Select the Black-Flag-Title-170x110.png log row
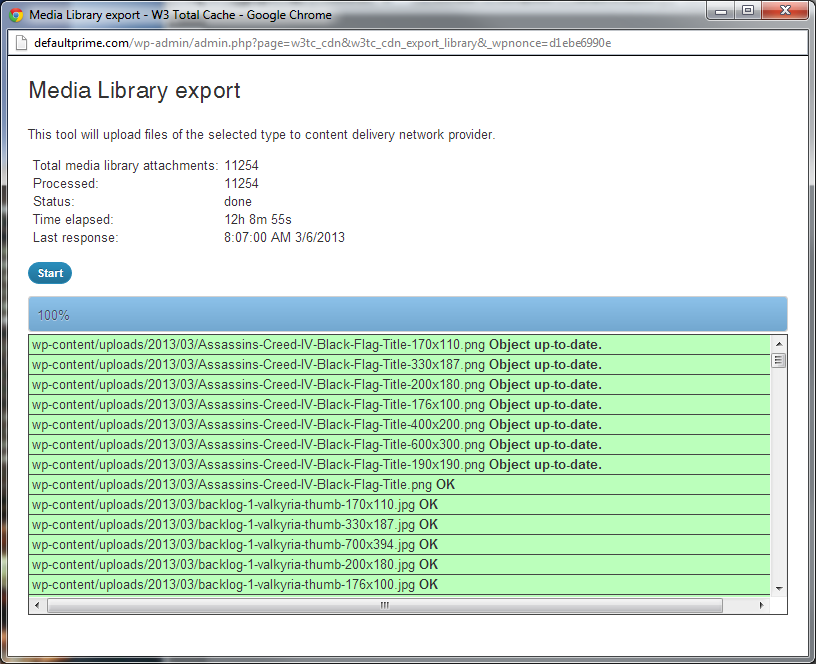The width and height of the screenshot is (816, 664). (x=399, y=344)
